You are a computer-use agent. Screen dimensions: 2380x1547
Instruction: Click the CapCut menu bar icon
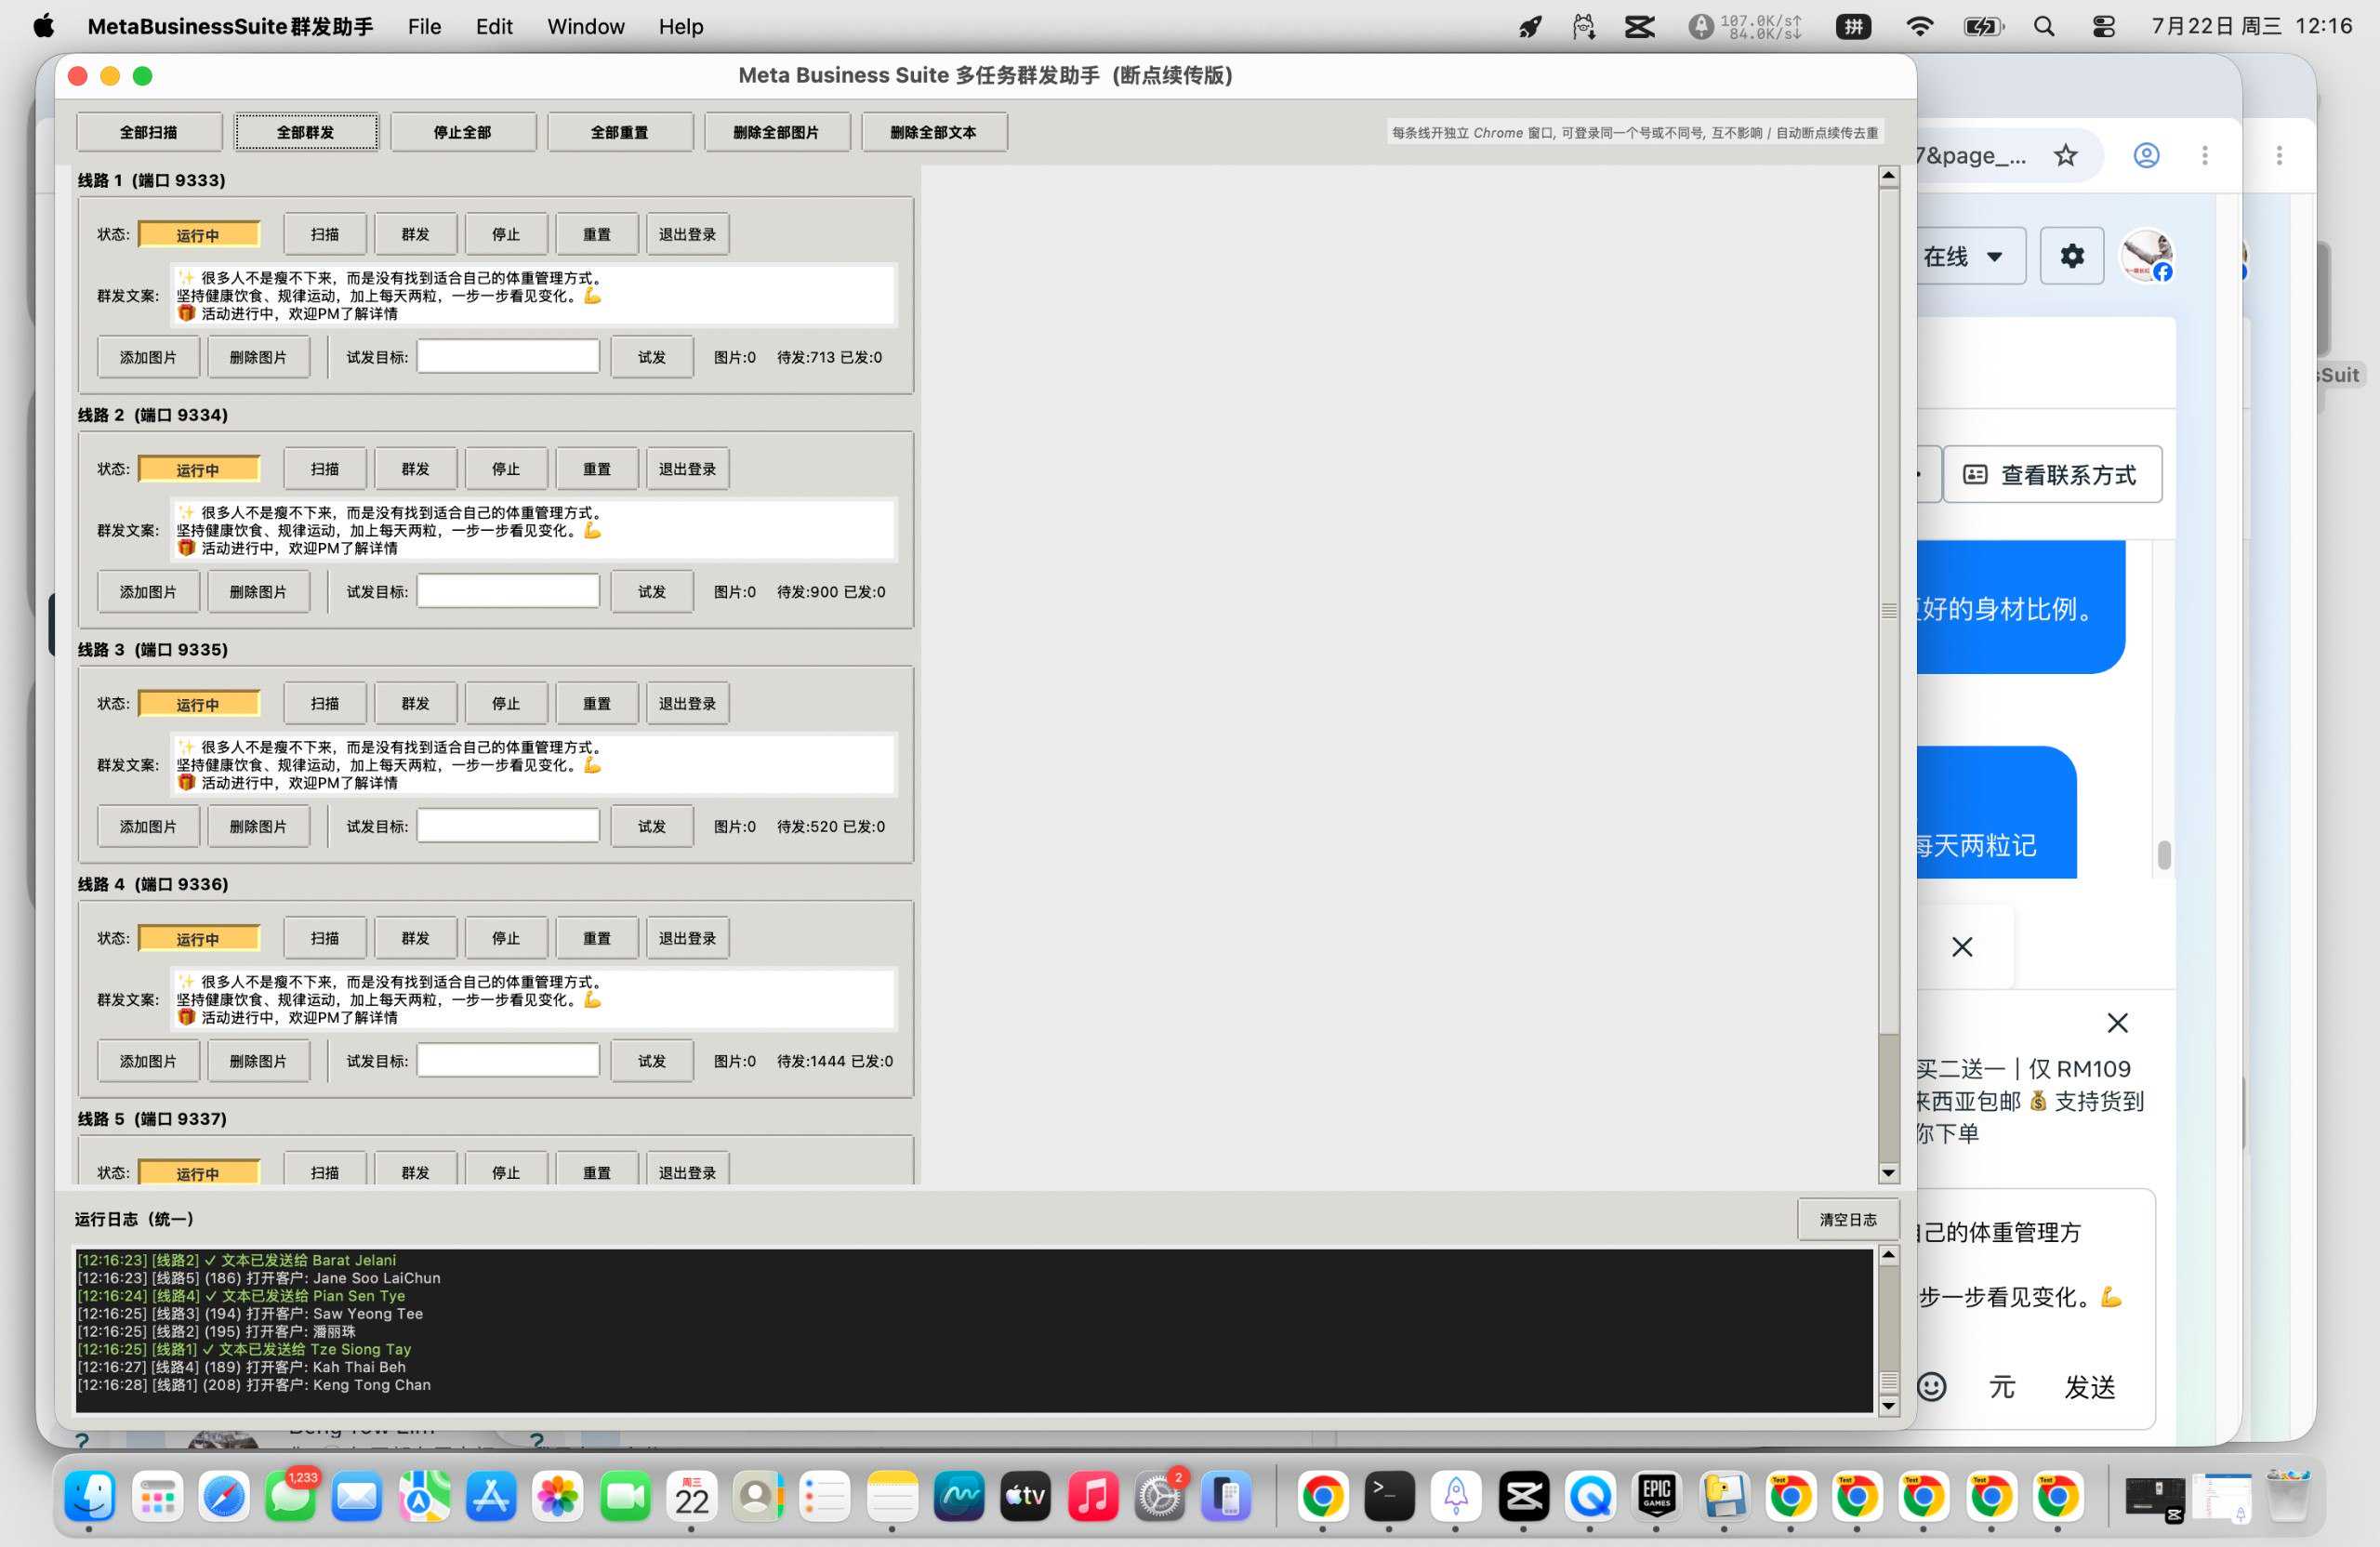1640,26
